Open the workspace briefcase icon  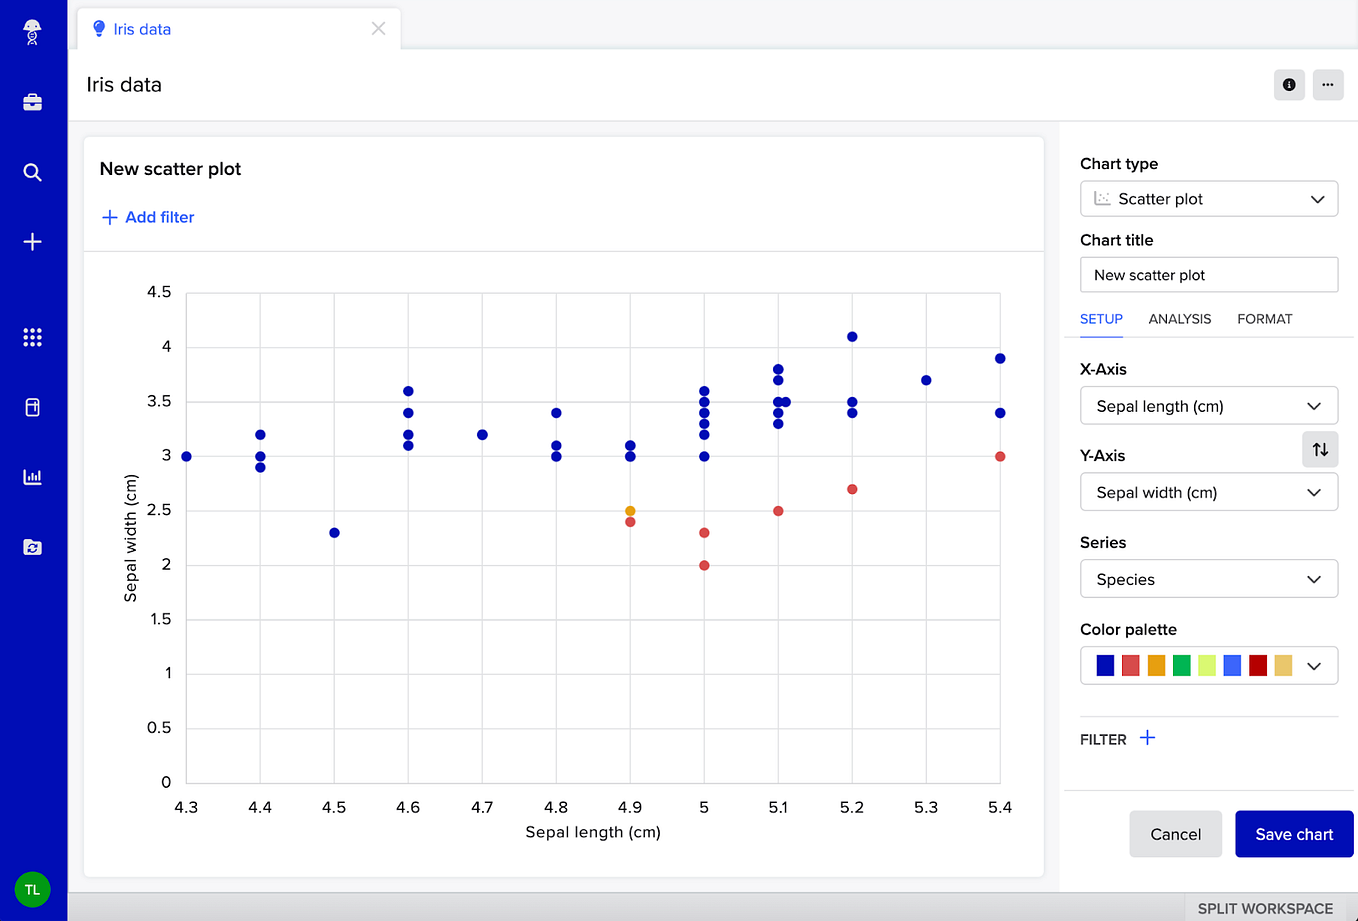32,101
